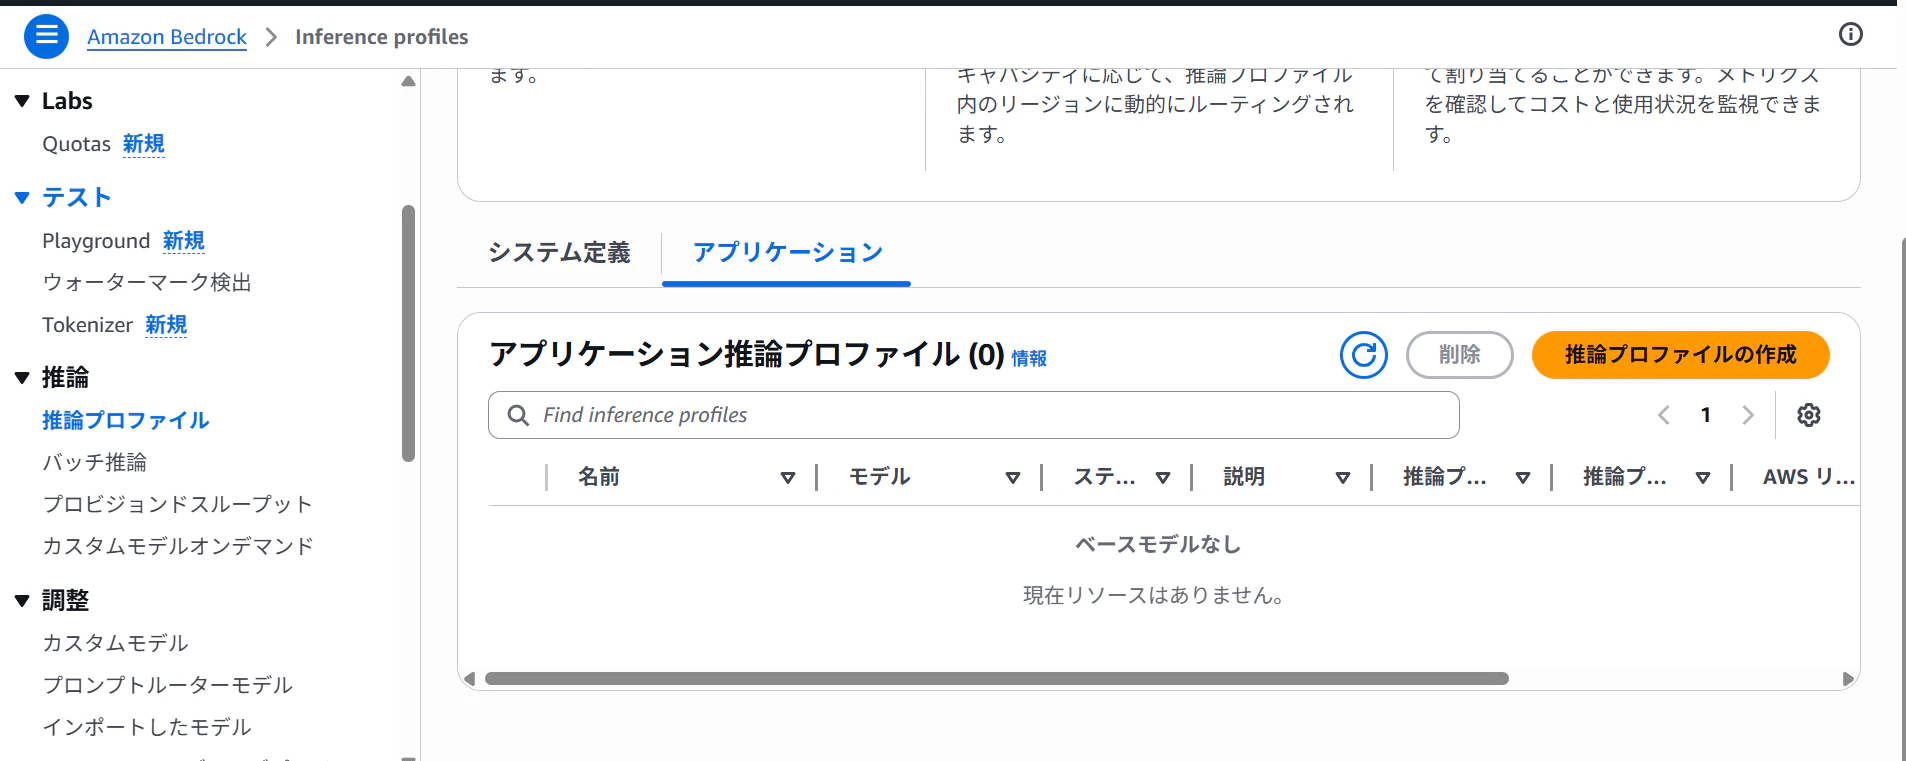Collapse the 調整 section
The width and height of the screenshot is (1906, 761).
coord(22,601)
